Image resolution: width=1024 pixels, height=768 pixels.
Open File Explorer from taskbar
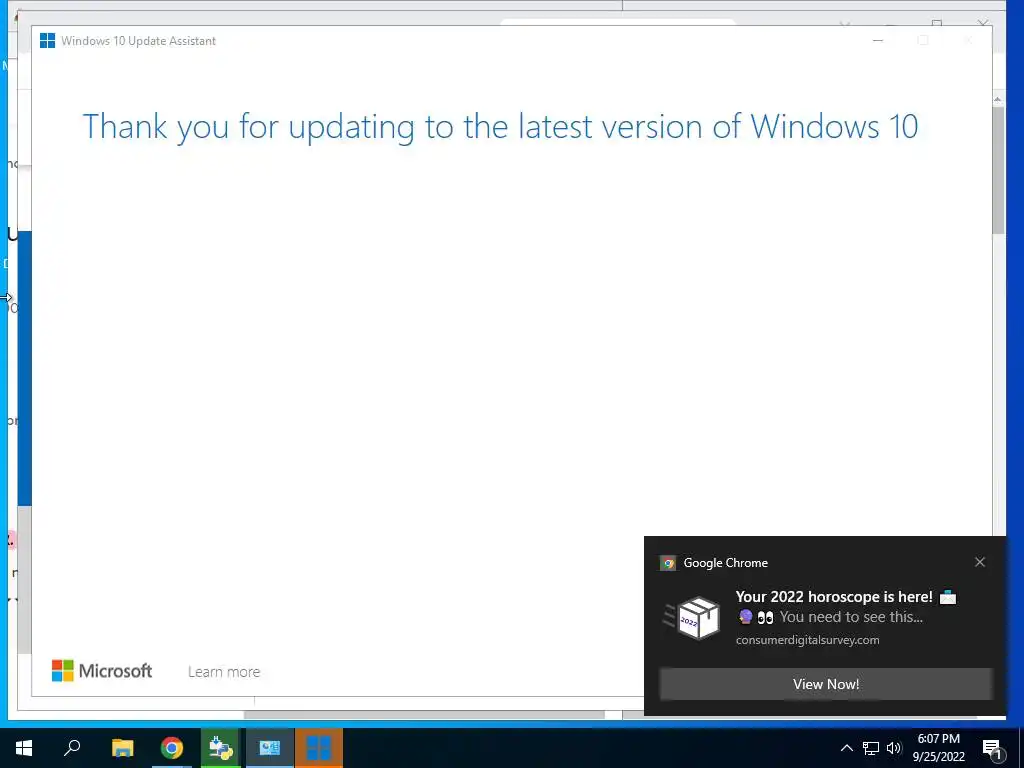(122, 748)
